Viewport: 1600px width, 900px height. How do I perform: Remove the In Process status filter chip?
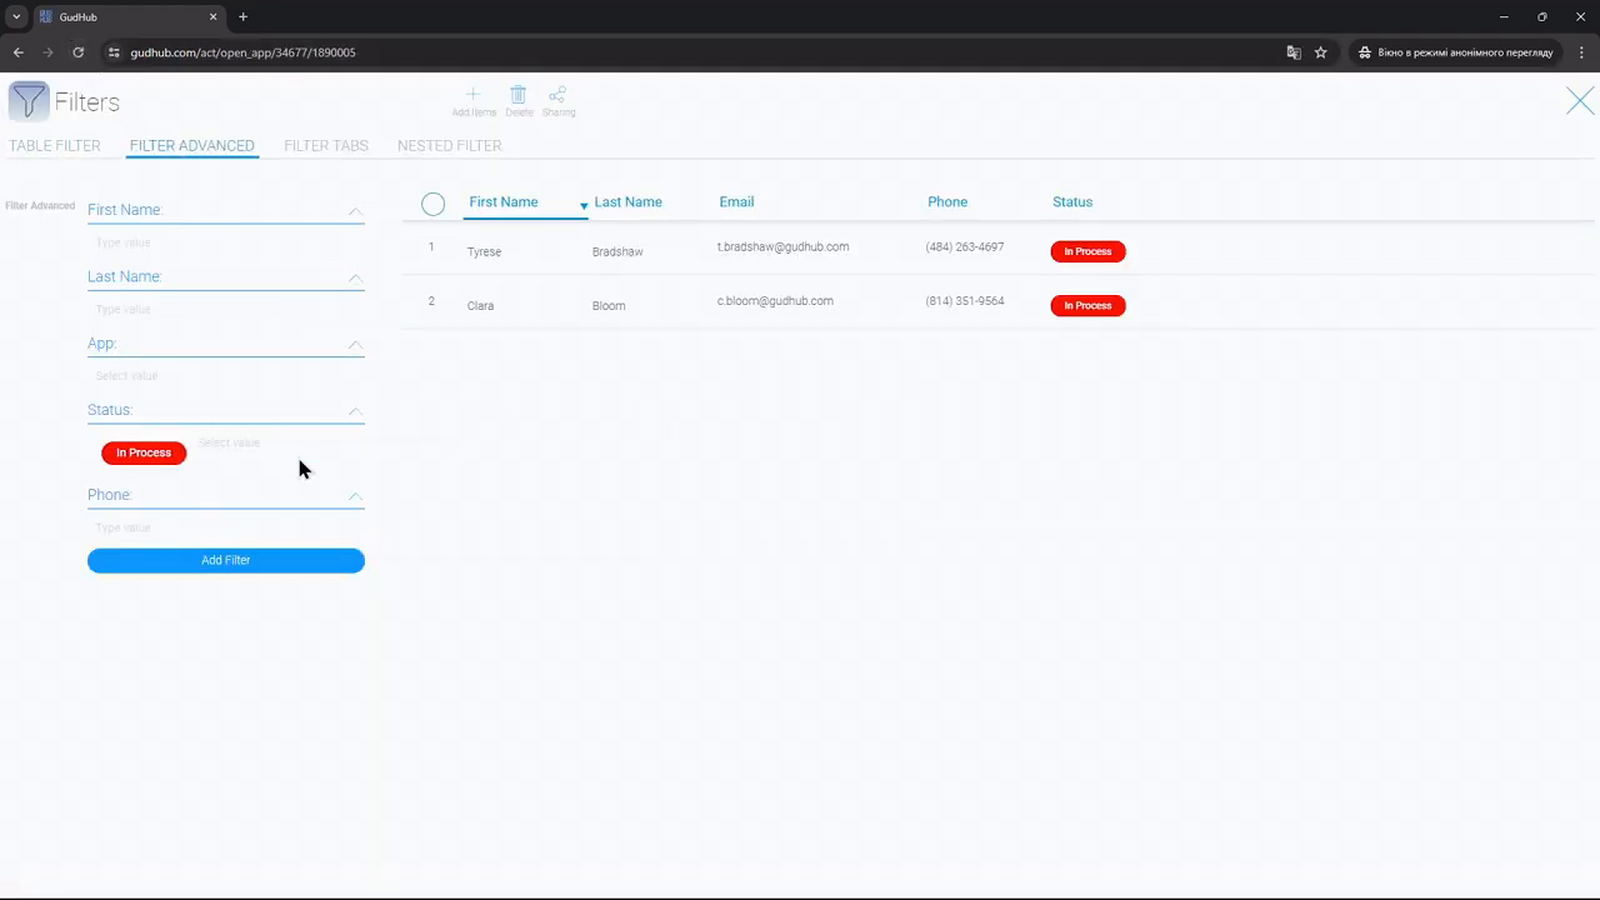[x=144, y=453]
